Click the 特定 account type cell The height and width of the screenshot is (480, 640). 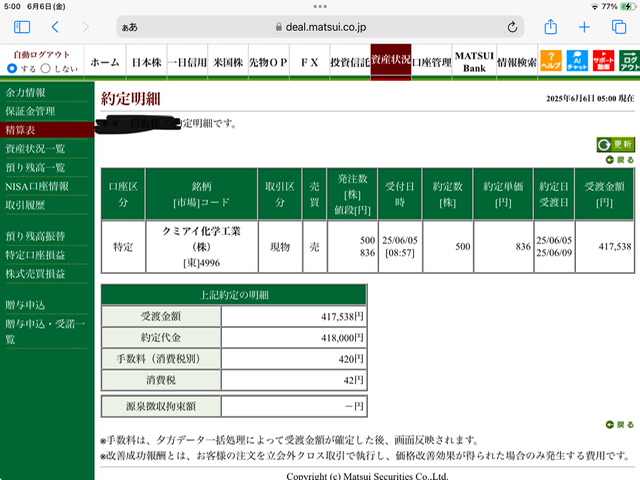pyautogui.click(x=123, y=247)
